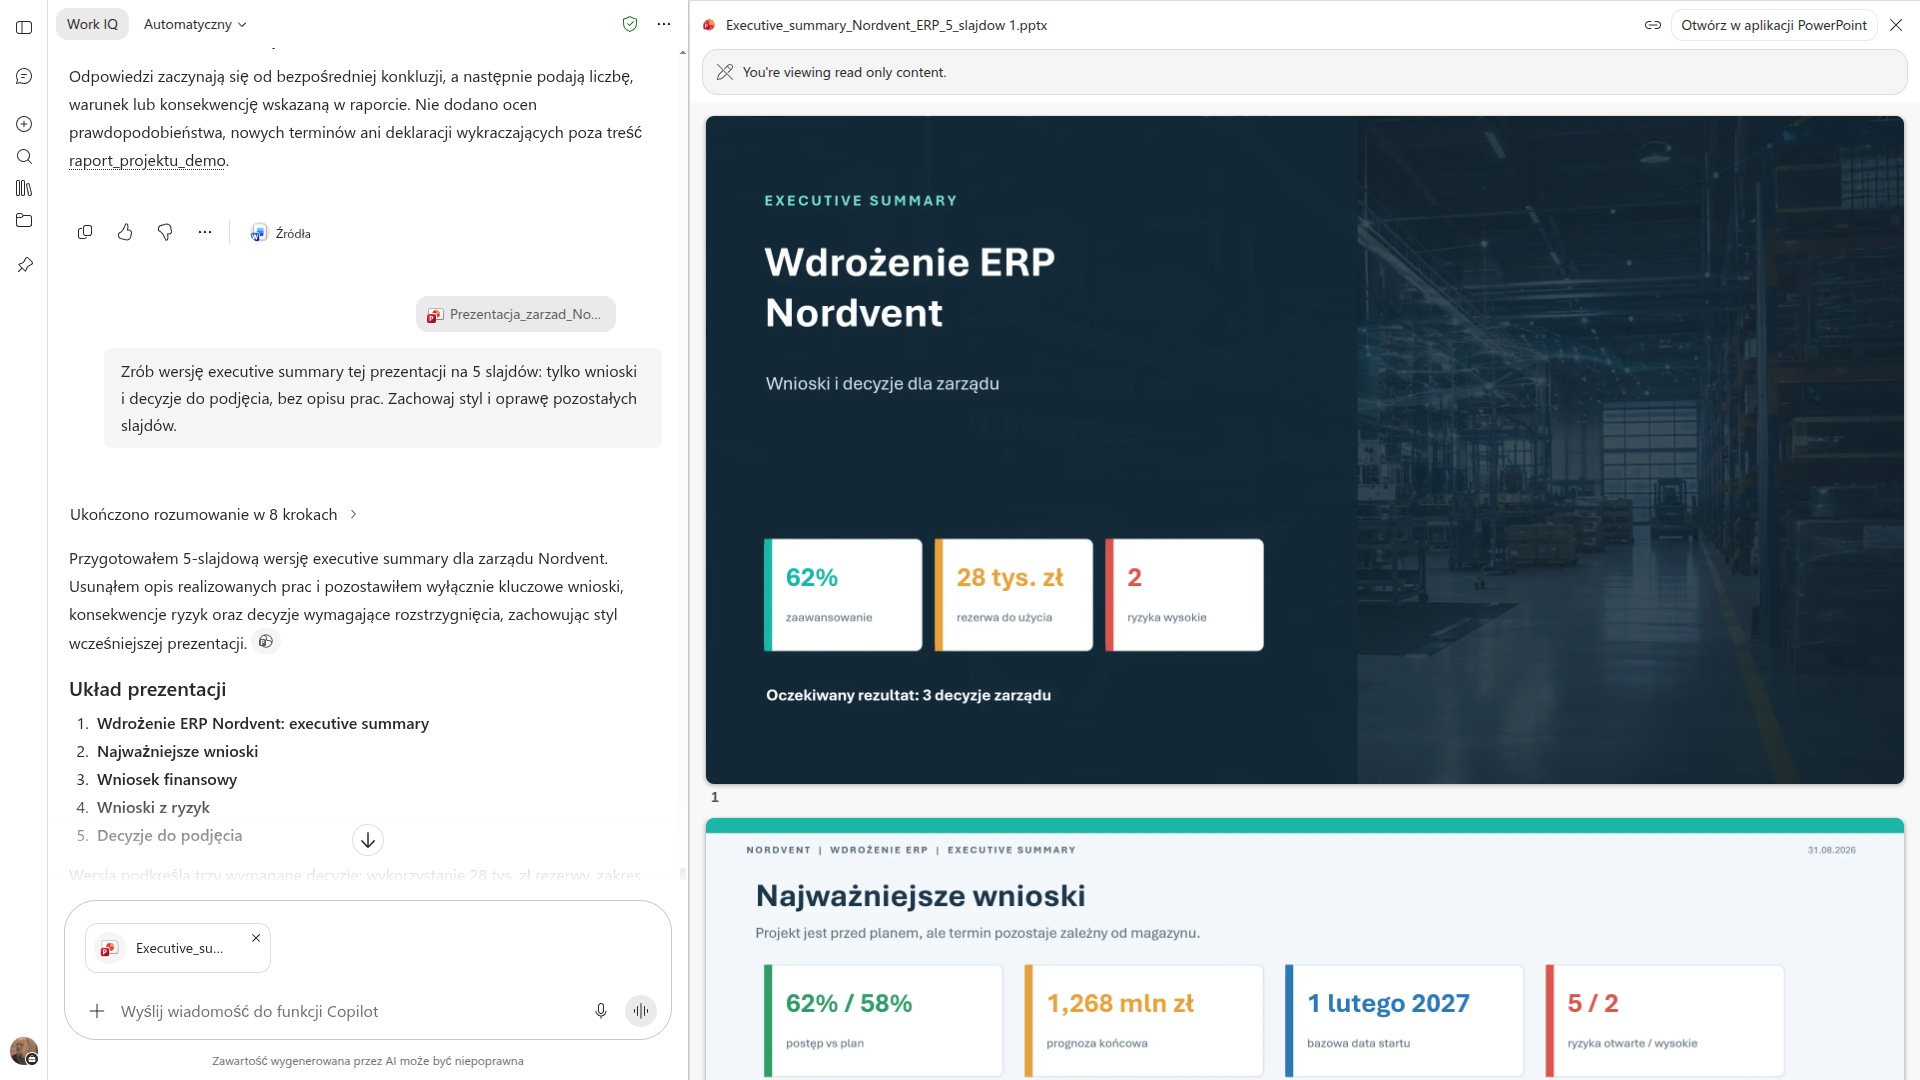Viewport: 1920px width, 1080px height.
Task: Click the 2 ryzyka wysokie card
Action: tap(1184, 595)
